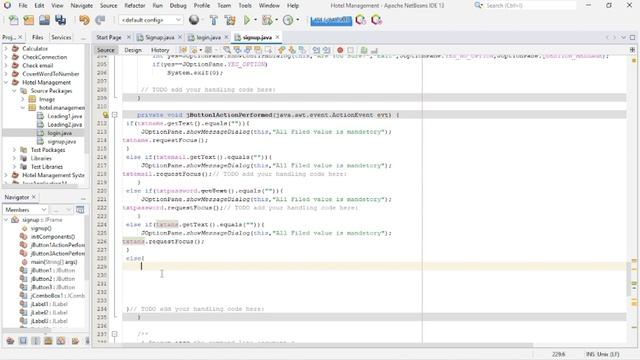Switch to the Design view button
This screenshot has width=640, height=360.
(x=133, y=50)
